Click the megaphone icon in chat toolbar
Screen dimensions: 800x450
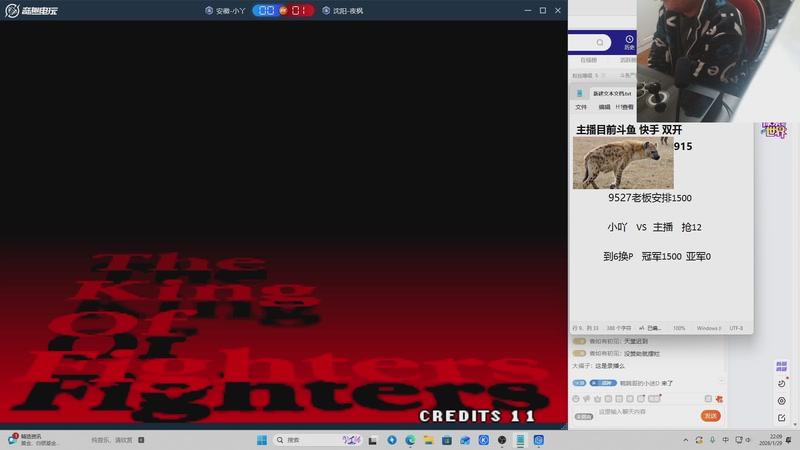coord(587,398)
